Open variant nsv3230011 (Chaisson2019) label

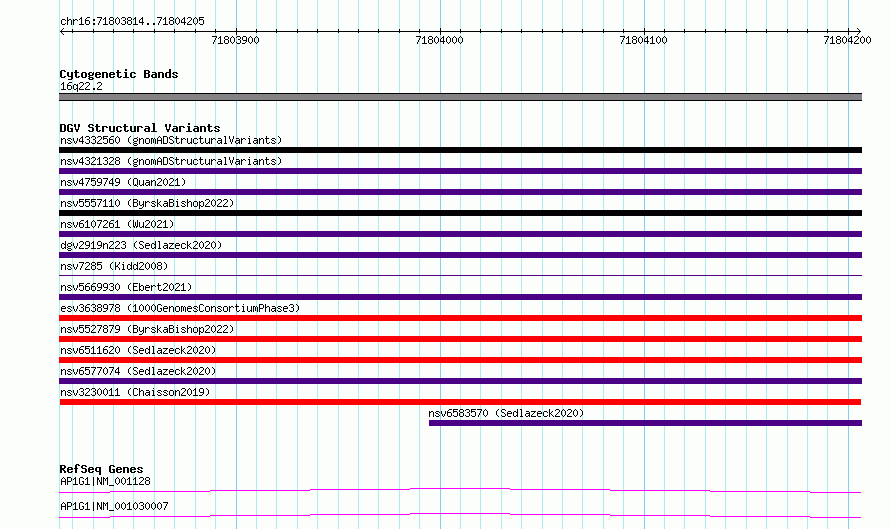(x=135, y=392)
